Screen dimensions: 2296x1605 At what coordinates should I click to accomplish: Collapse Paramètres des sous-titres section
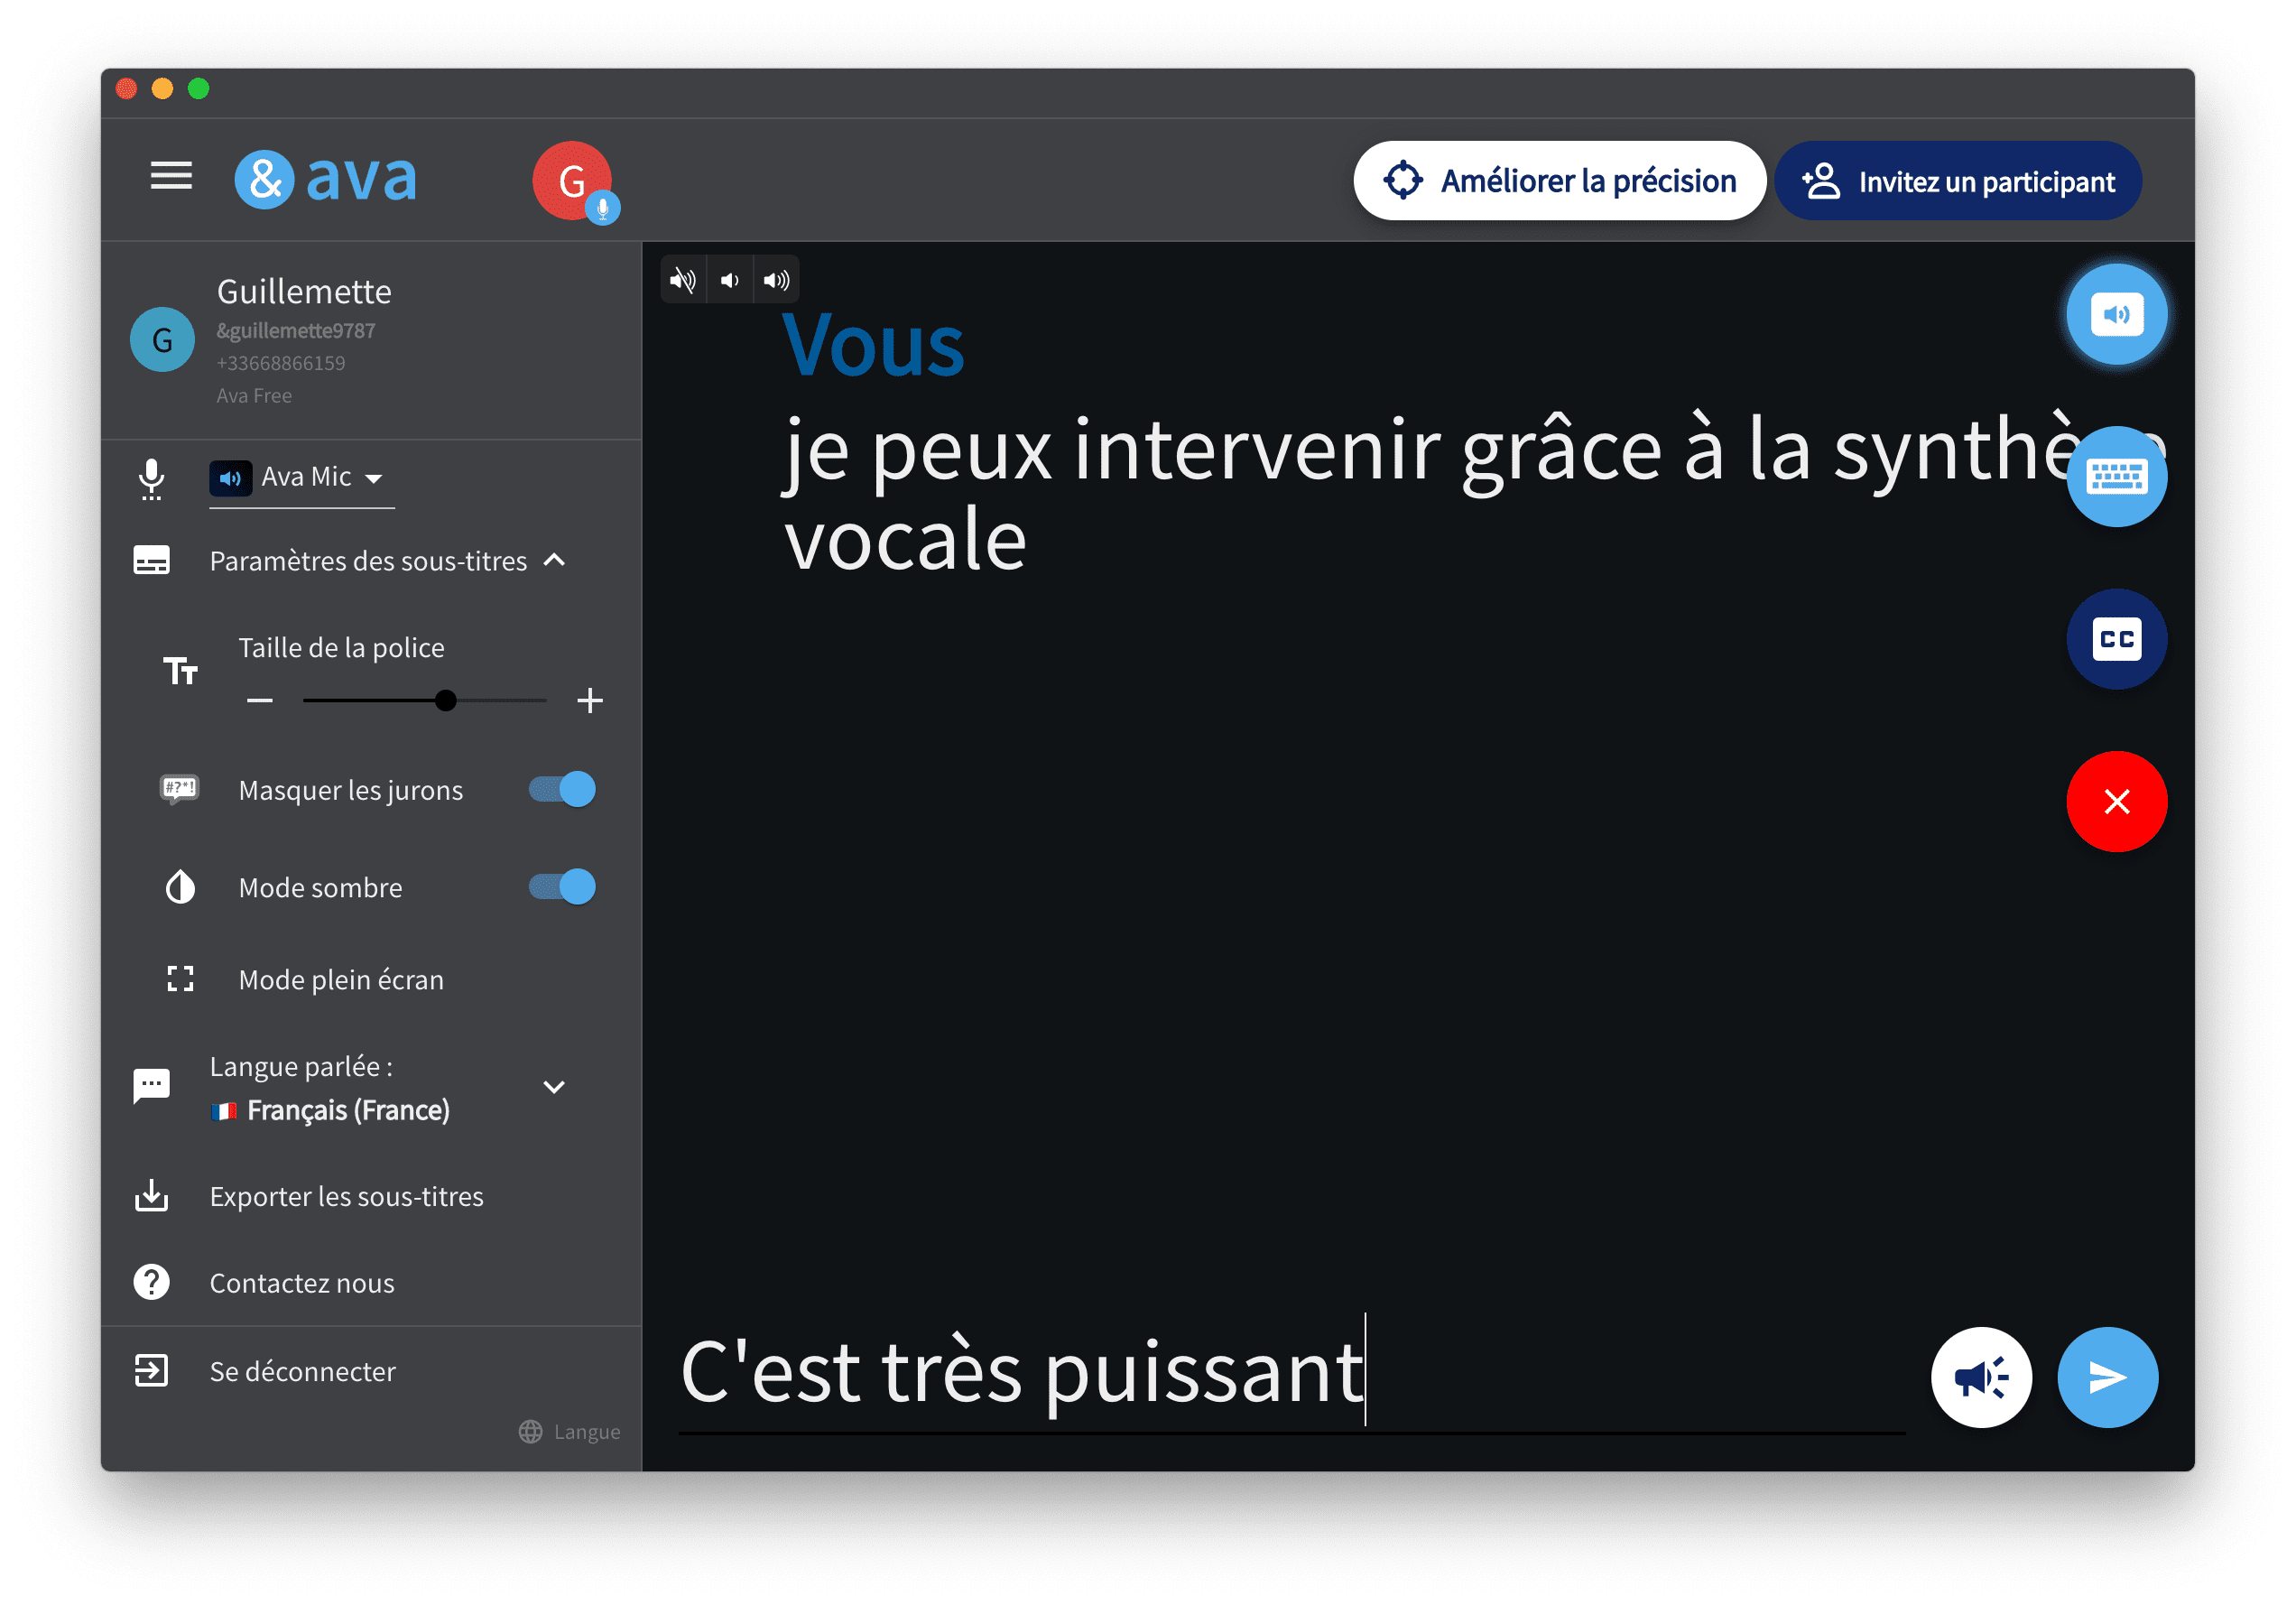(554, 560)
